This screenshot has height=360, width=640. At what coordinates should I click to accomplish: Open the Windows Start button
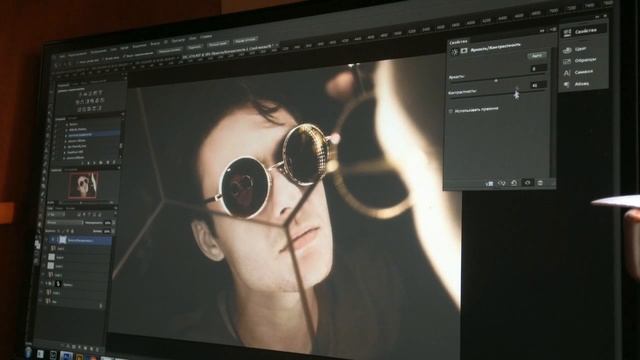coord(28,352)
